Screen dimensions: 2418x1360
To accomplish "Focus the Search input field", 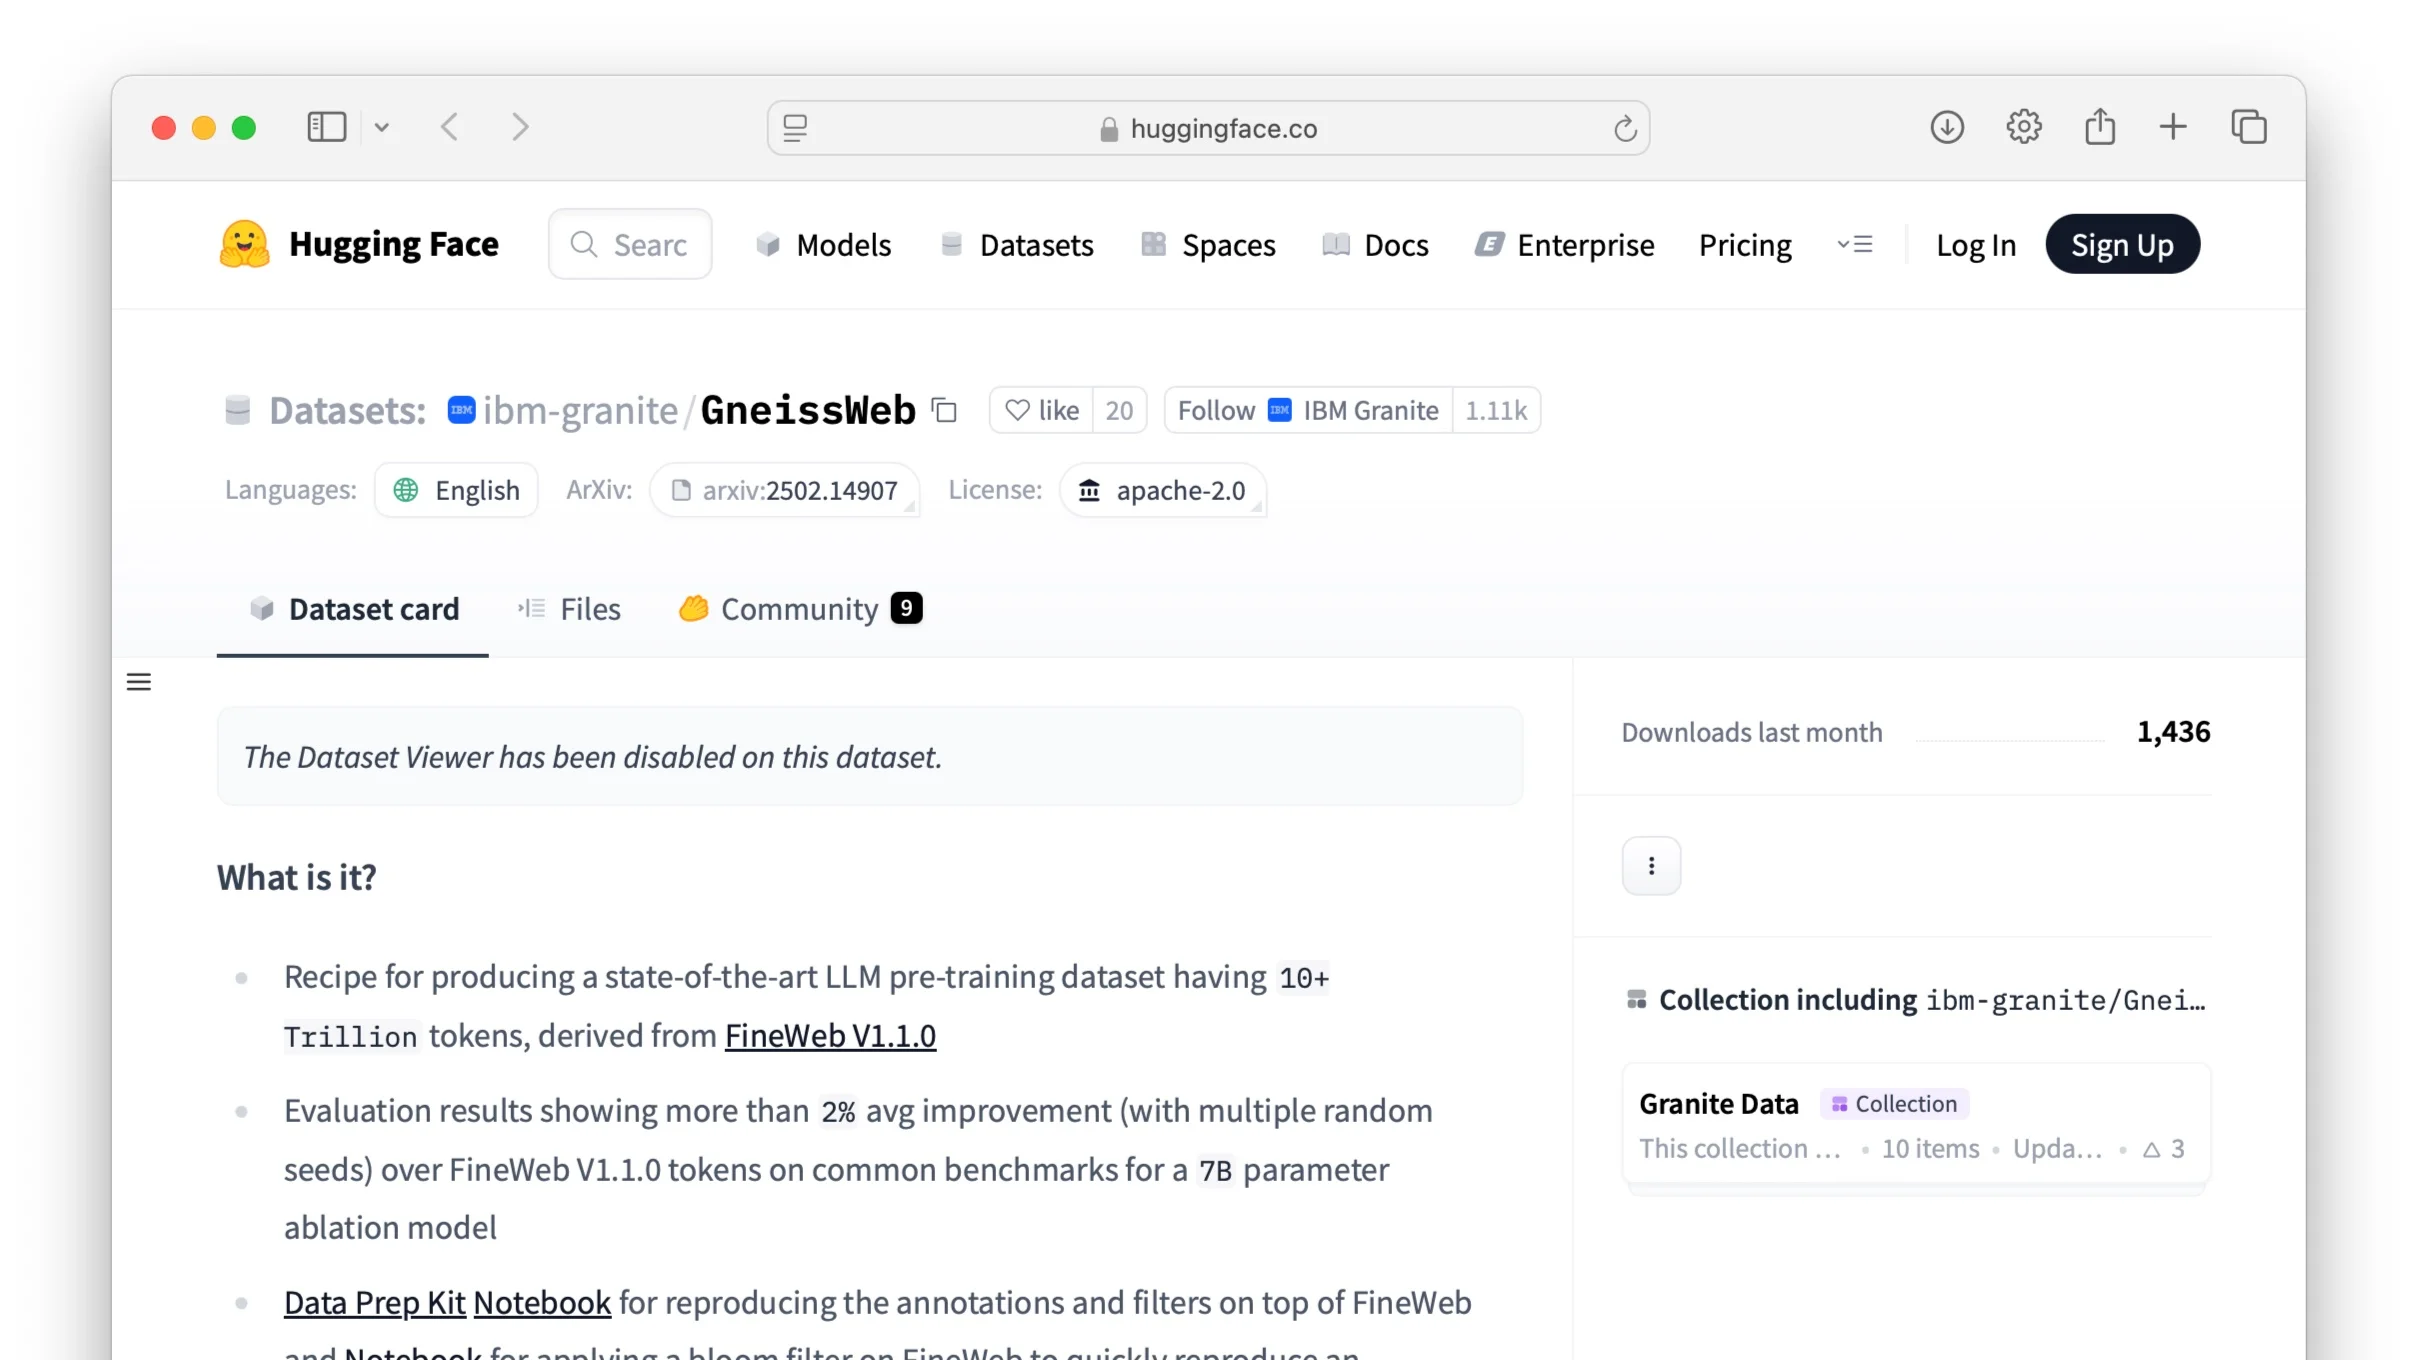I will 630,244.
